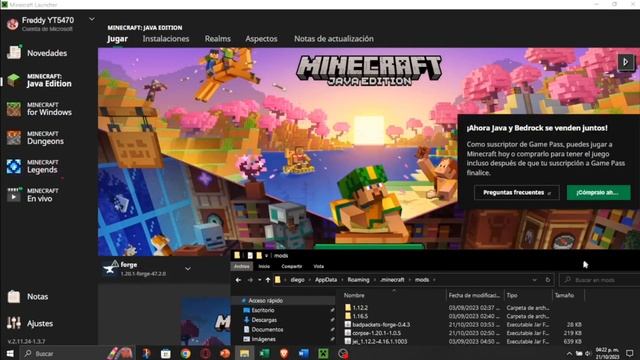
Task: Select Escritorio in navigation pane
Action: [x=263, y=310]
